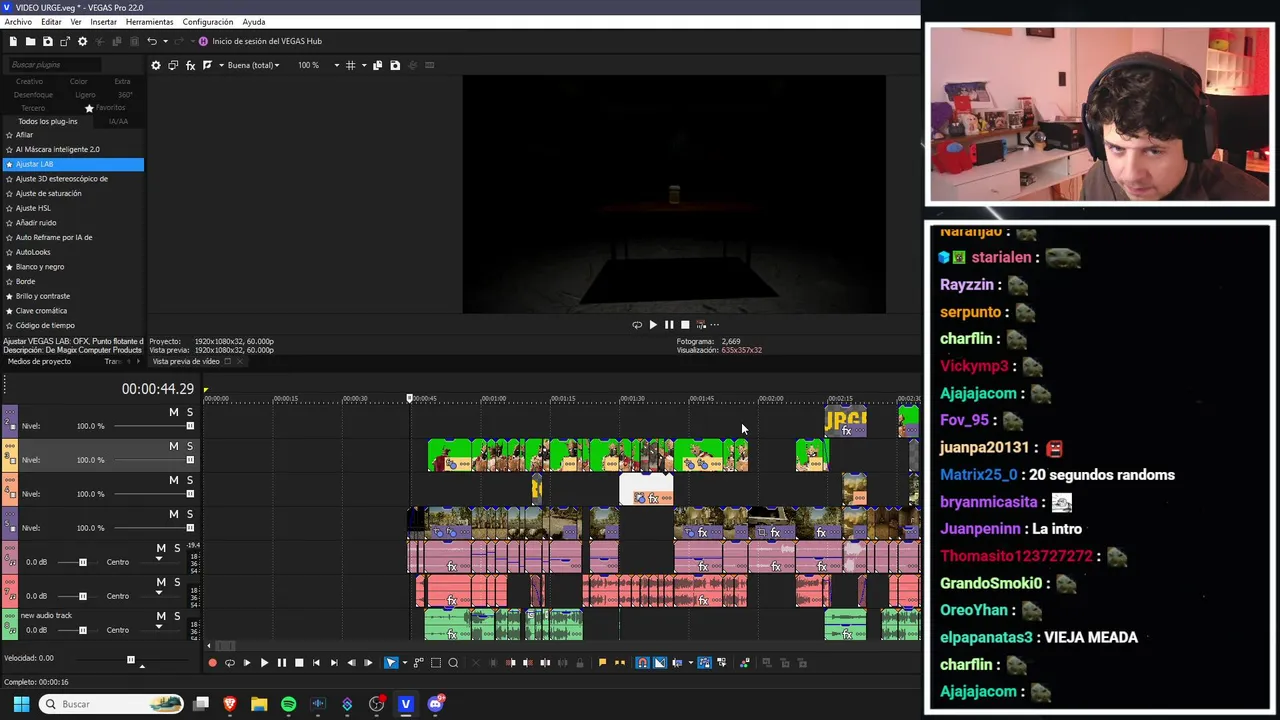Click the split-screen view icon in preview
Viewport: 1280px width, 720px height.
[x=207, y=65]
